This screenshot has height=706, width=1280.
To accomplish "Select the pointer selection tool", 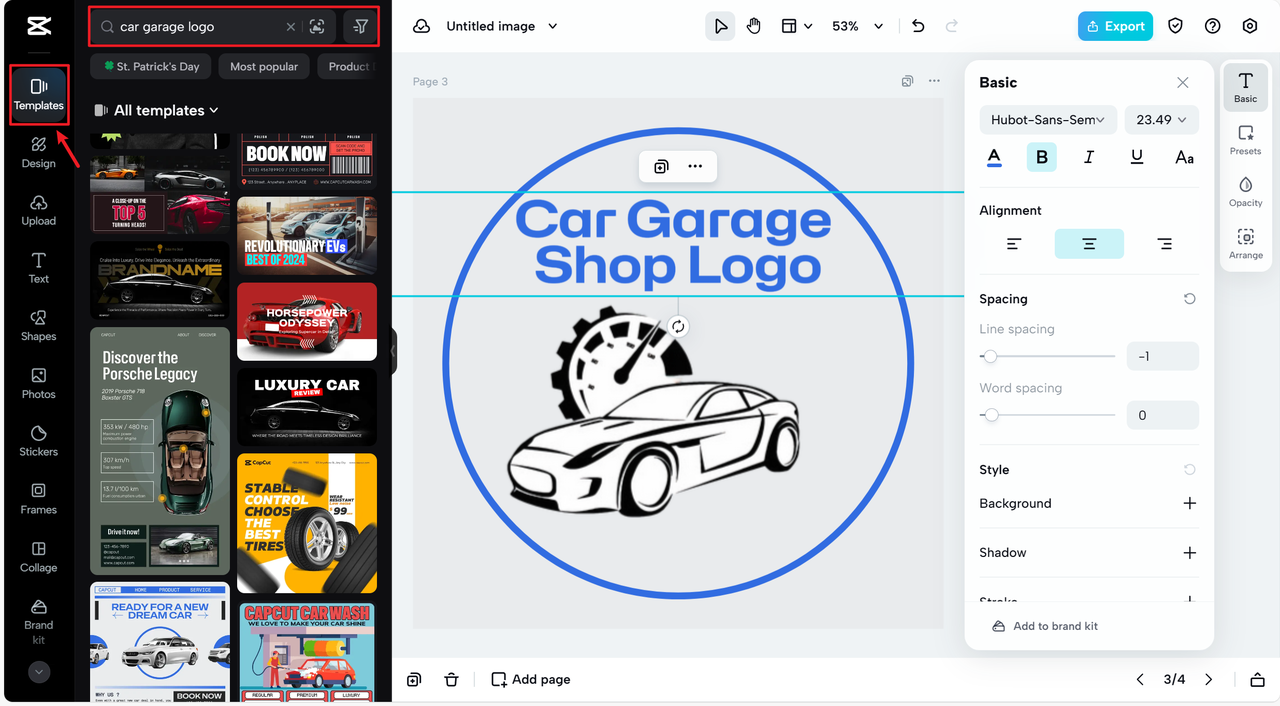I will click(x=720, y=26).
